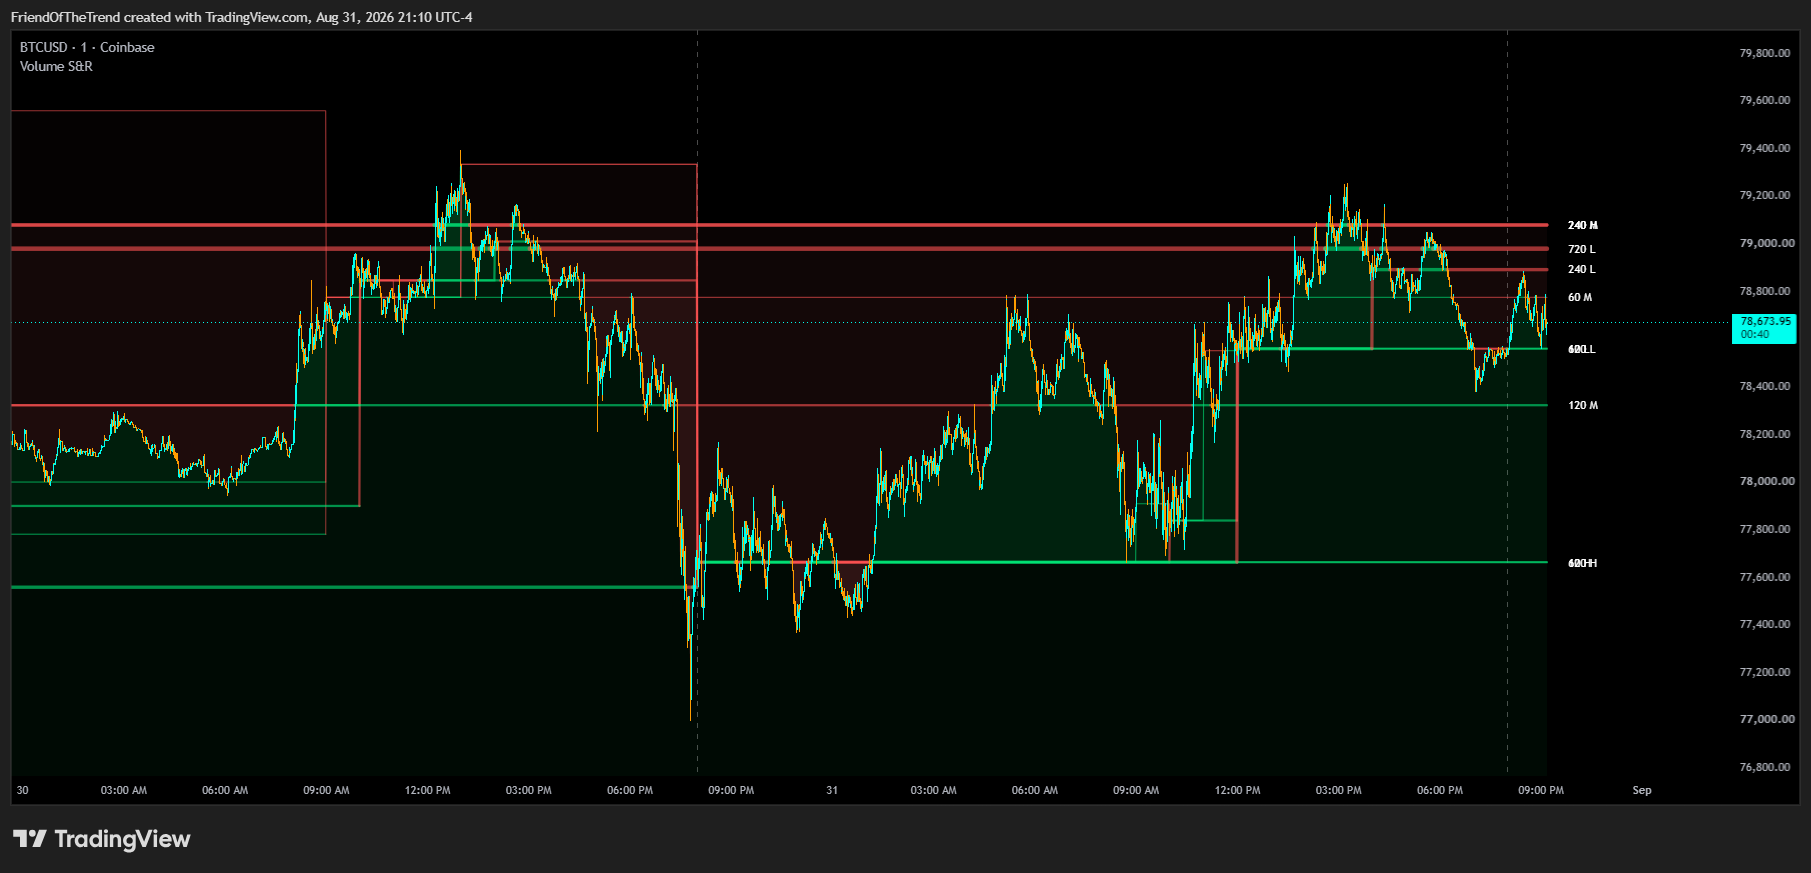Screen dimensions: 1811x873
Task: Click the 78,400.00 price axis label
Action: tap(1765, 386)
